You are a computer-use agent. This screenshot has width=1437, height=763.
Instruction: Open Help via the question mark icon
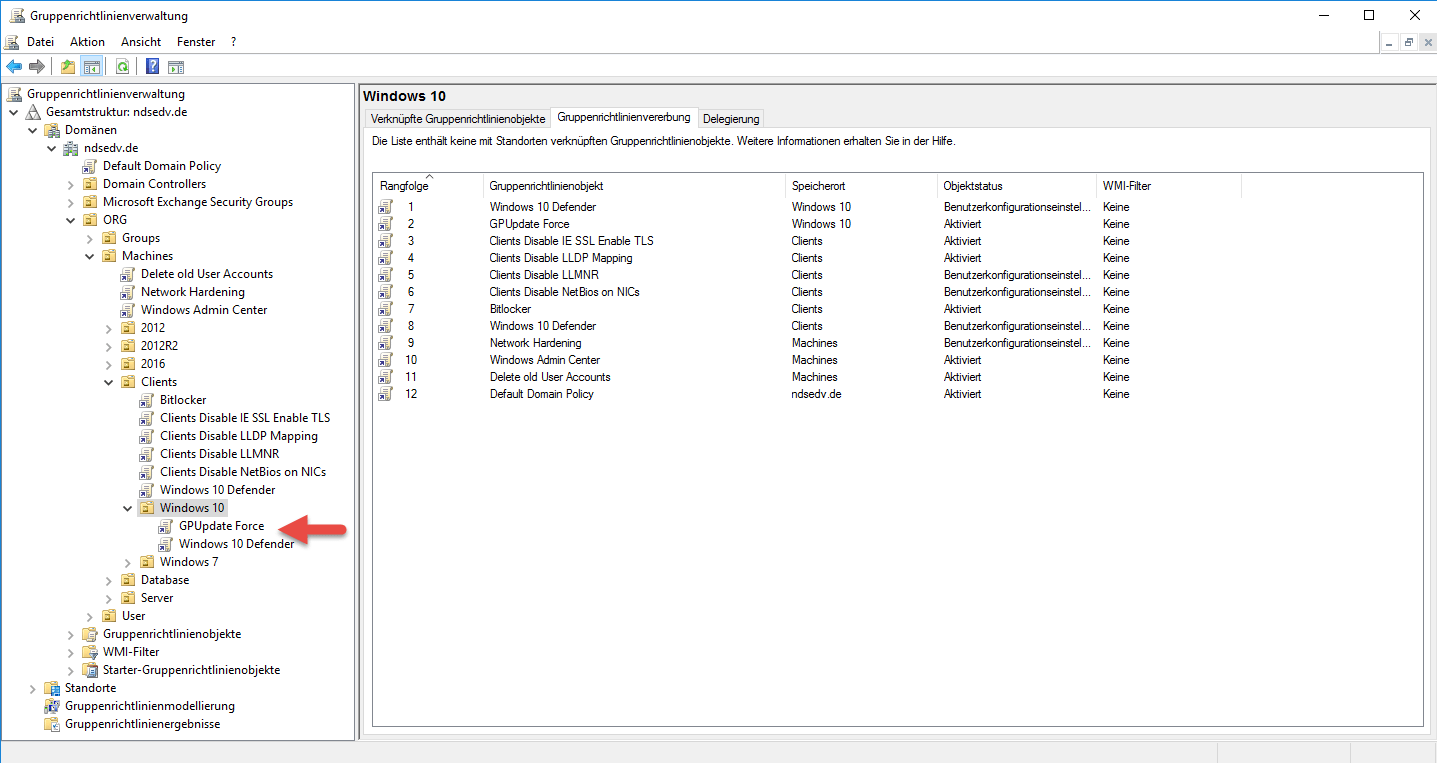click(152, 67)
